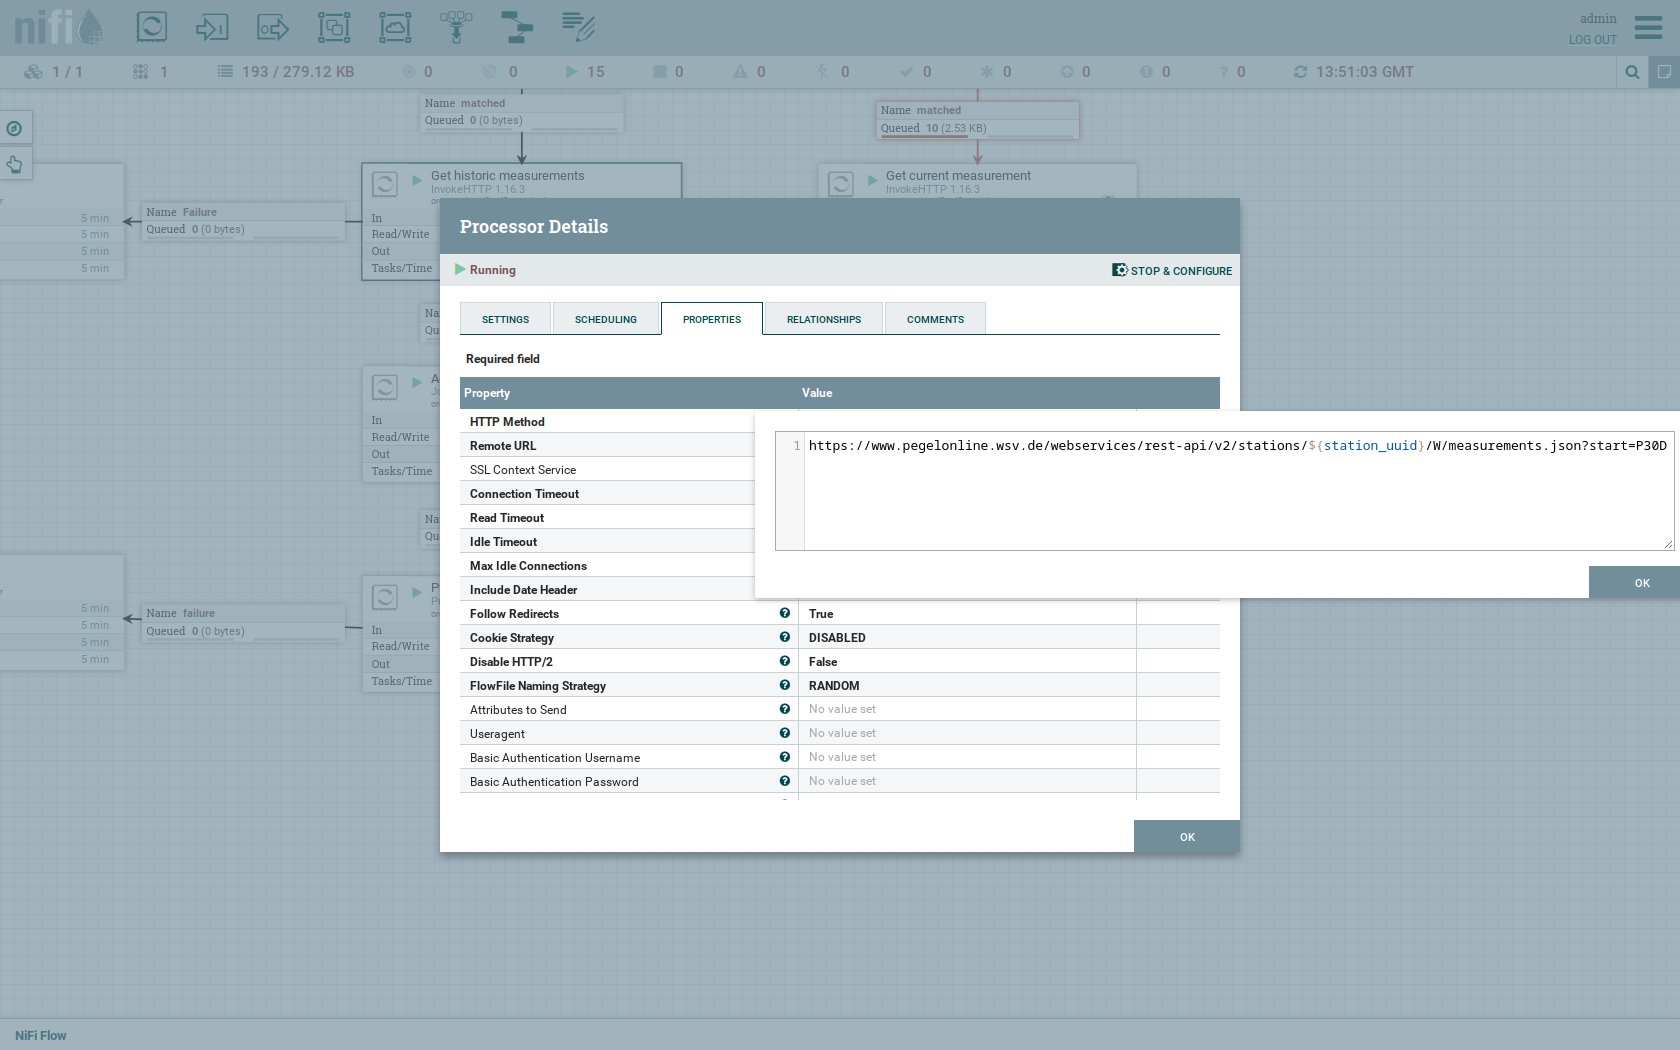Click the Process Group toolbar icon
Screen dimensions: 1680x1050
coord(334,27)
